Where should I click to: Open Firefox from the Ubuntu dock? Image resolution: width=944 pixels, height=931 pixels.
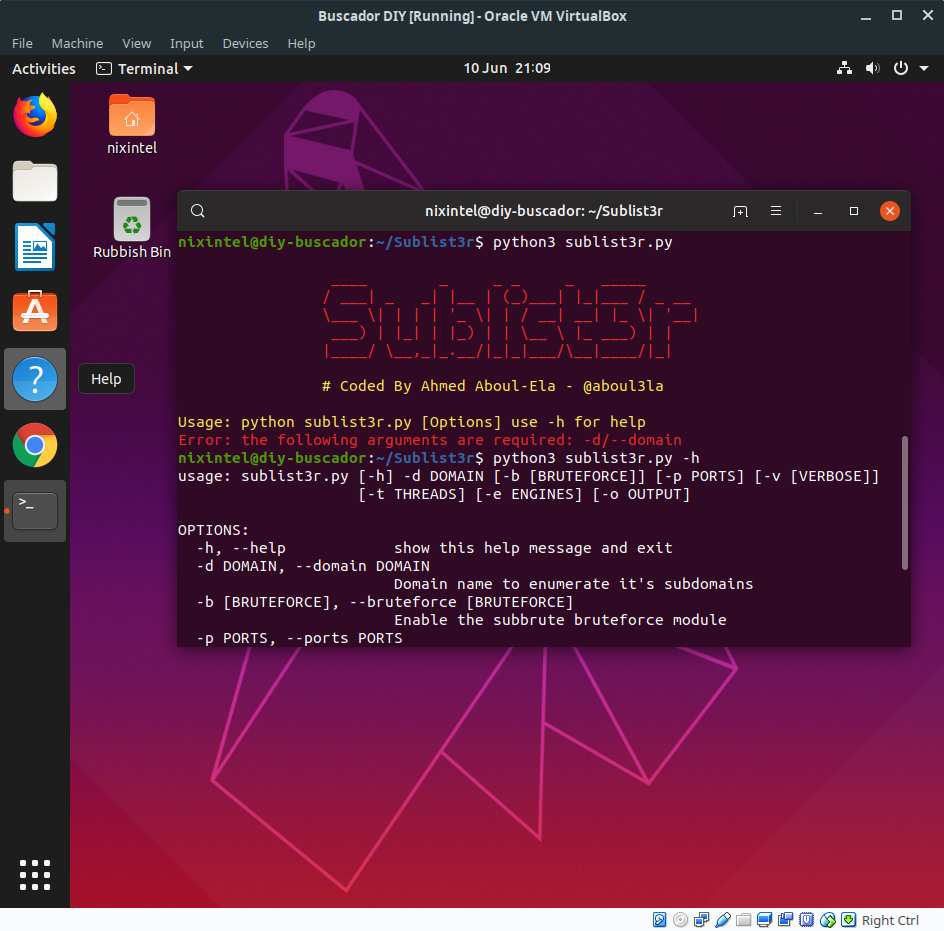pos(35,115)
